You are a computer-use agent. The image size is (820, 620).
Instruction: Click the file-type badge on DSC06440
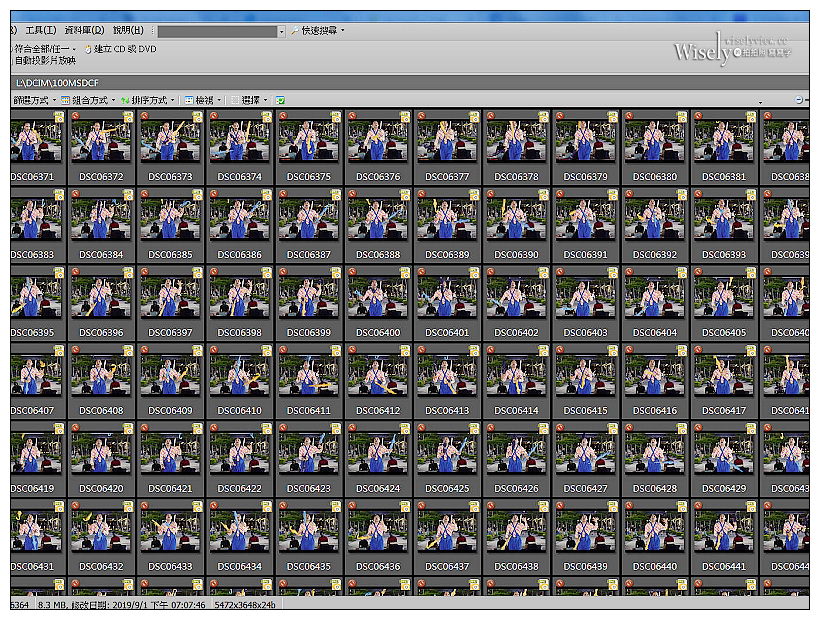pyautogui.click(x=682, y=506)
